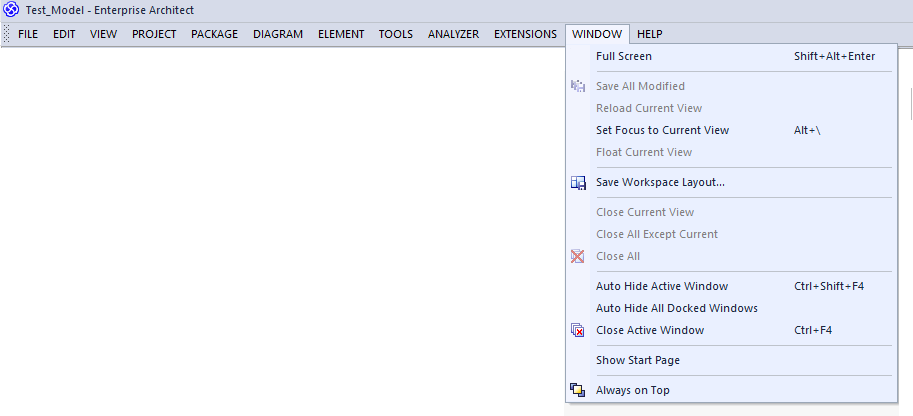Click the Close Active Window icon
Screen dimensions: 913x416
point(578,330)
